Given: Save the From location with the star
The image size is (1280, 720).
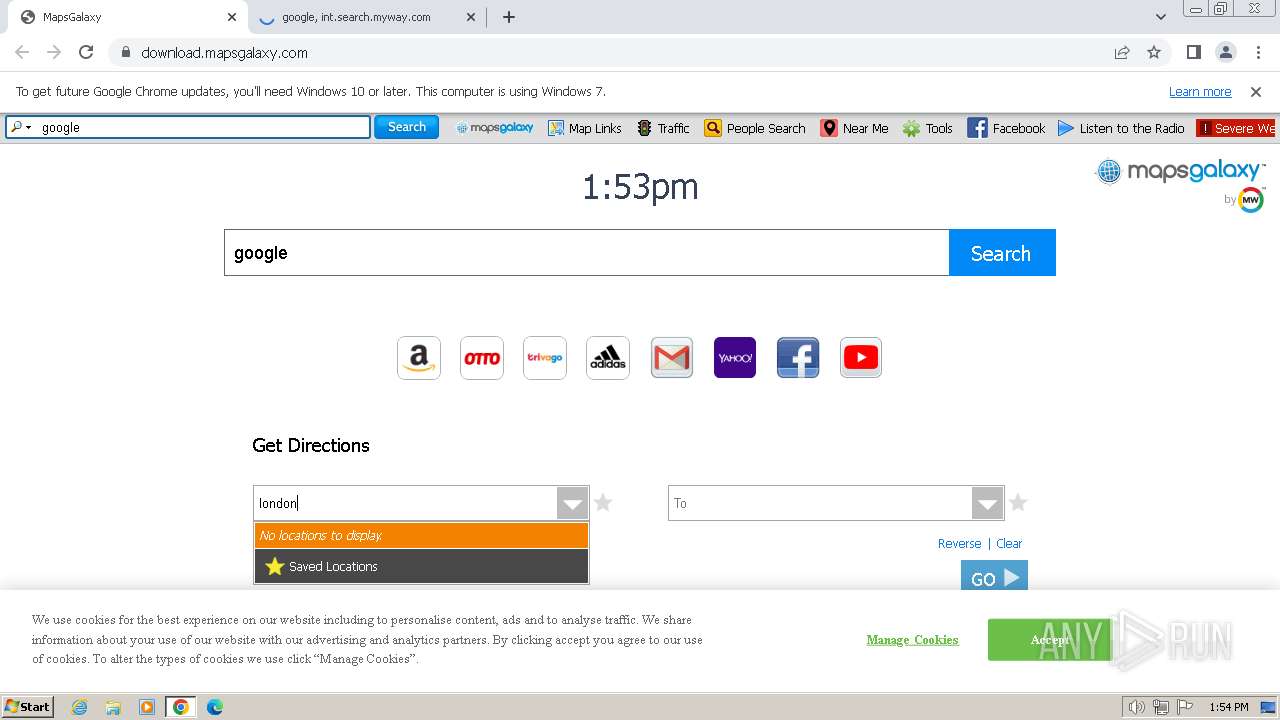Looking at the screenshot, I should [603, 502].
